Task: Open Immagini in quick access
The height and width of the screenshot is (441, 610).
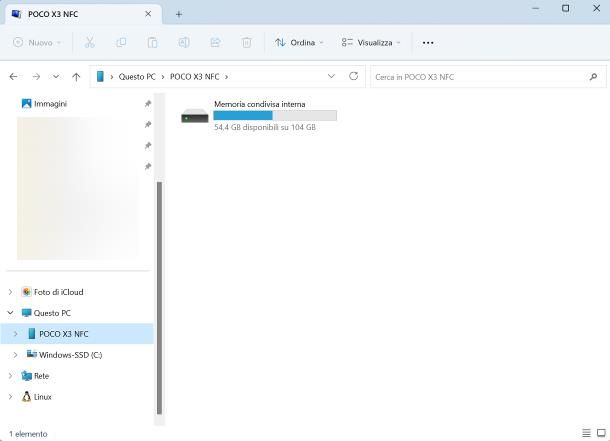Action: 50,103
